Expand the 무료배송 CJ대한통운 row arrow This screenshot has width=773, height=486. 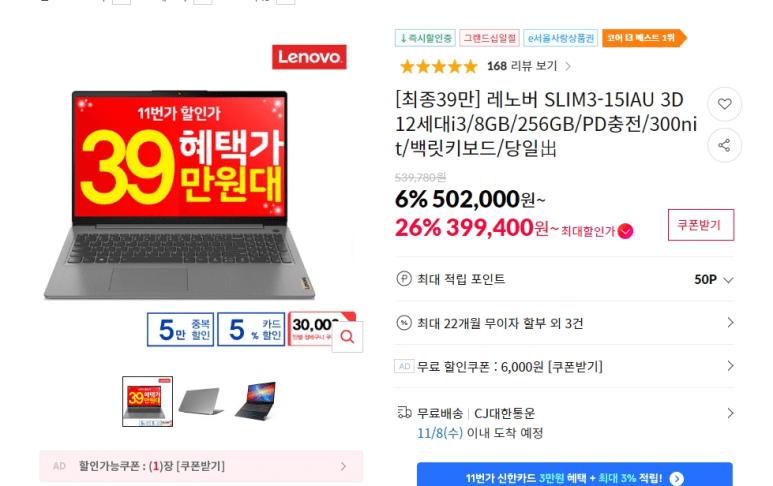tap(730, 413)
